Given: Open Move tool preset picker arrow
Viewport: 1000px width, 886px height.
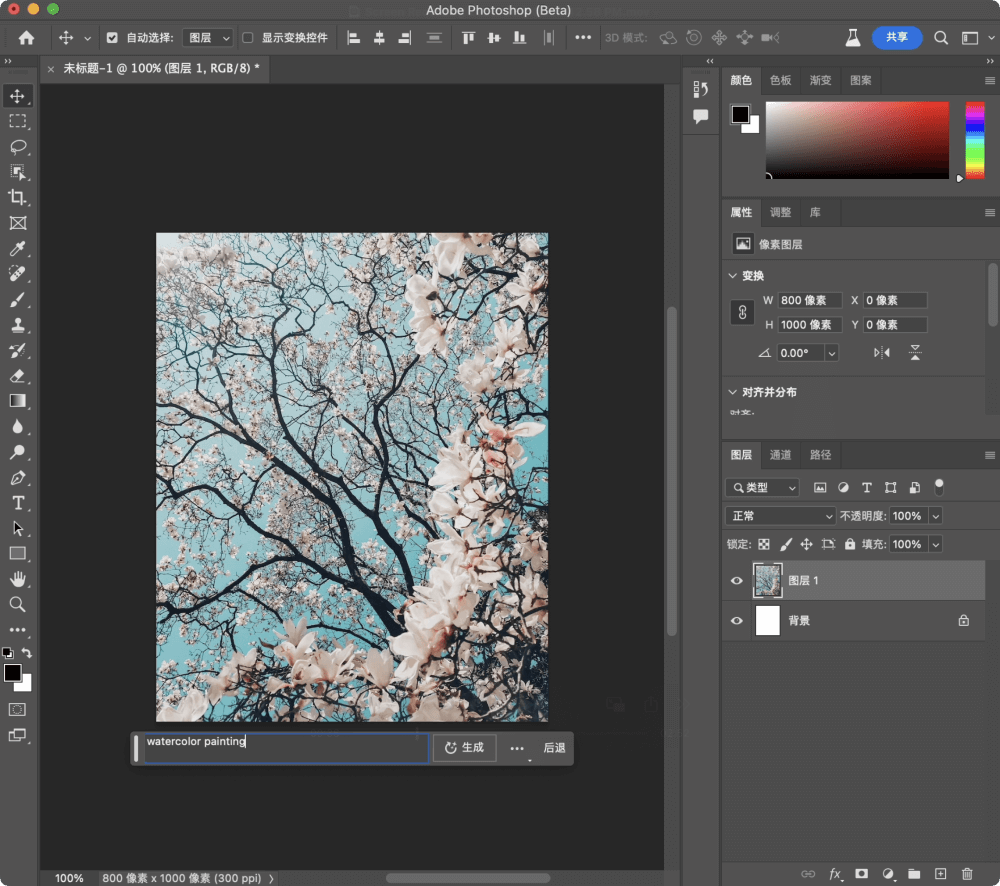Looking at the screenshot, I should tap(87, 38).
